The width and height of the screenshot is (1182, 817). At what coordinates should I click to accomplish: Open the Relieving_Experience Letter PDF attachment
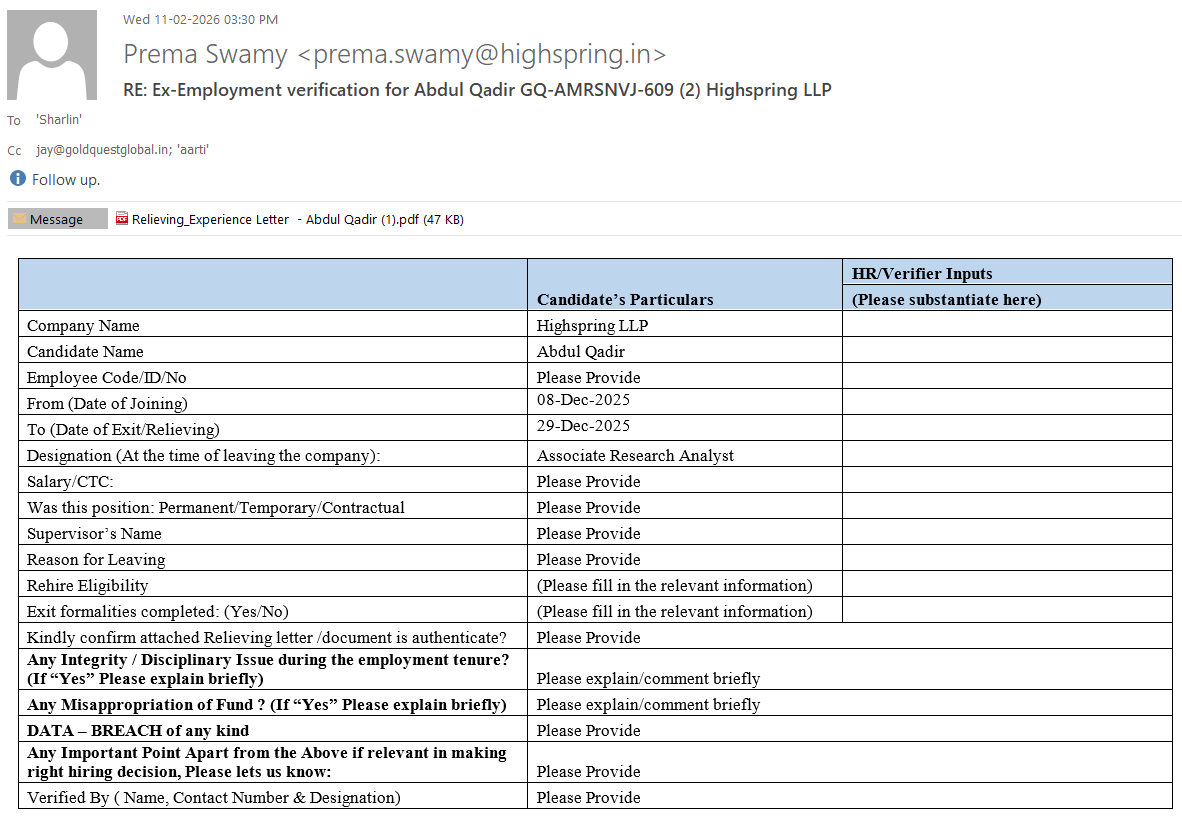pyautogui.click(x=296, y=219)
